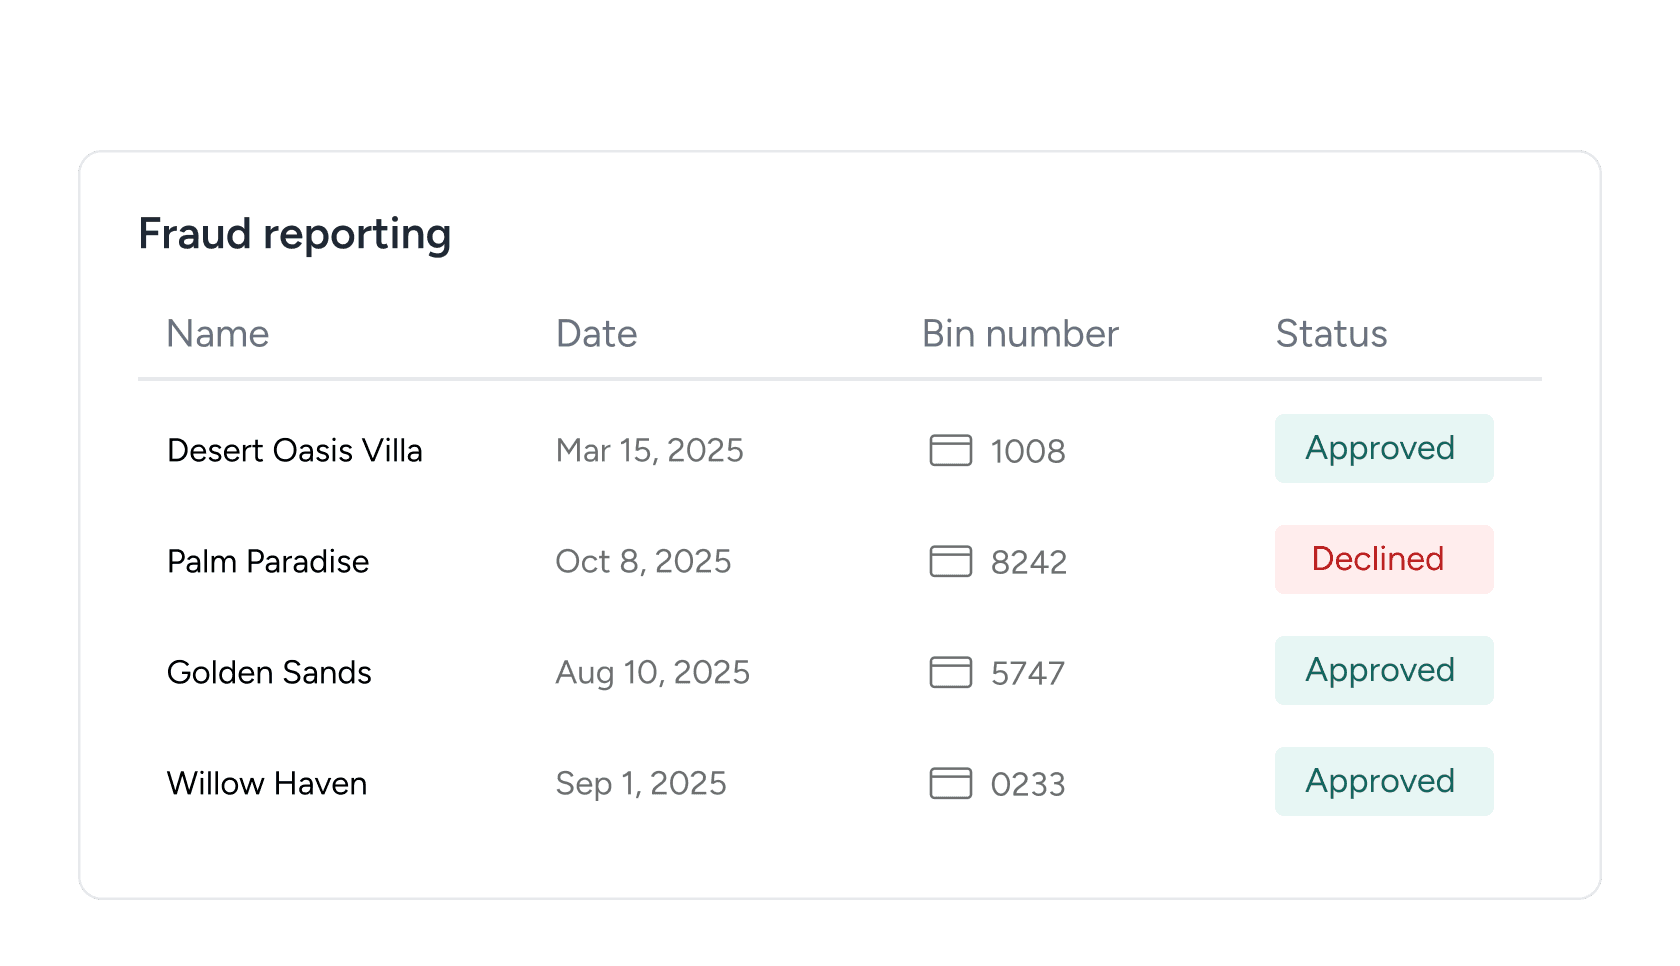Select the card icon in the Palm Paradise row
The image size is (1680, 966).
tap(950, 562)
